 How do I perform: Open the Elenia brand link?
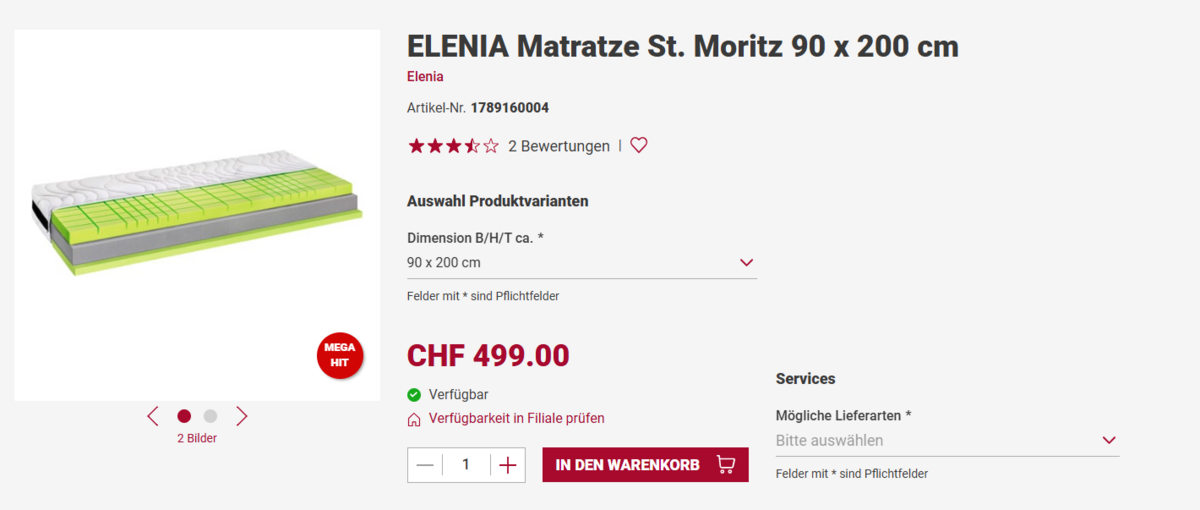[425, 76]
